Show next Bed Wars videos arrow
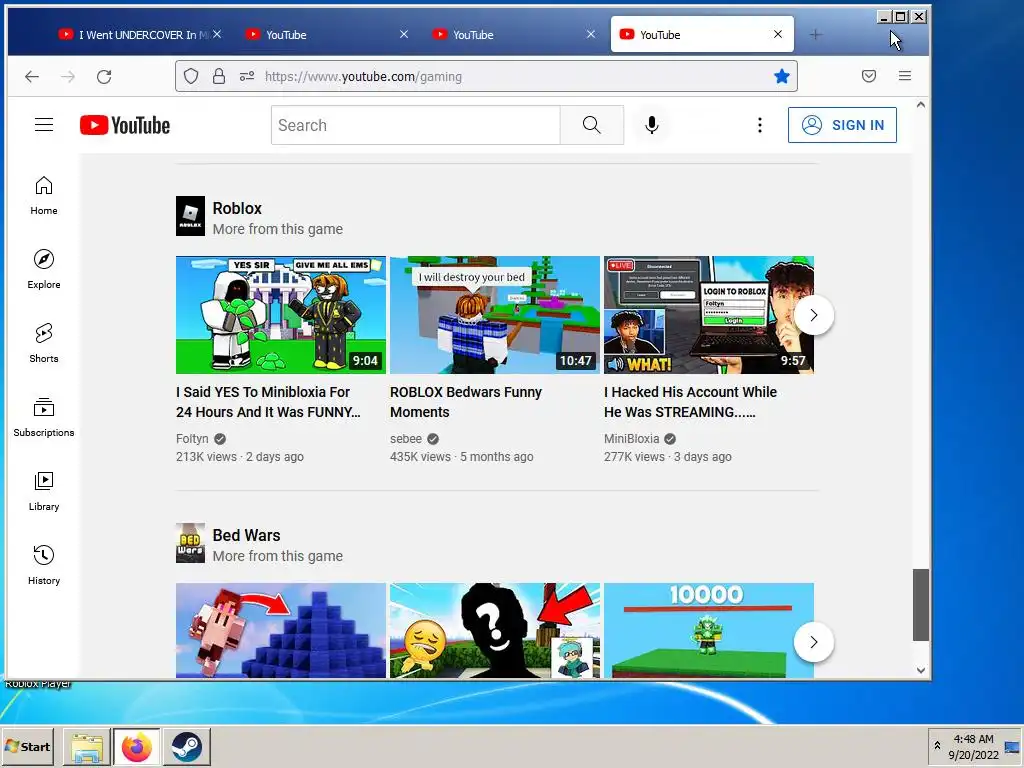 [x=814, y=642]
